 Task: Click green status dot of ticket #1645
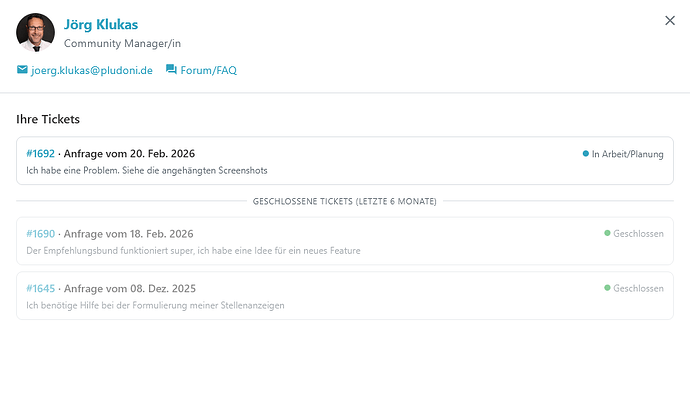(x=607, y=288)
